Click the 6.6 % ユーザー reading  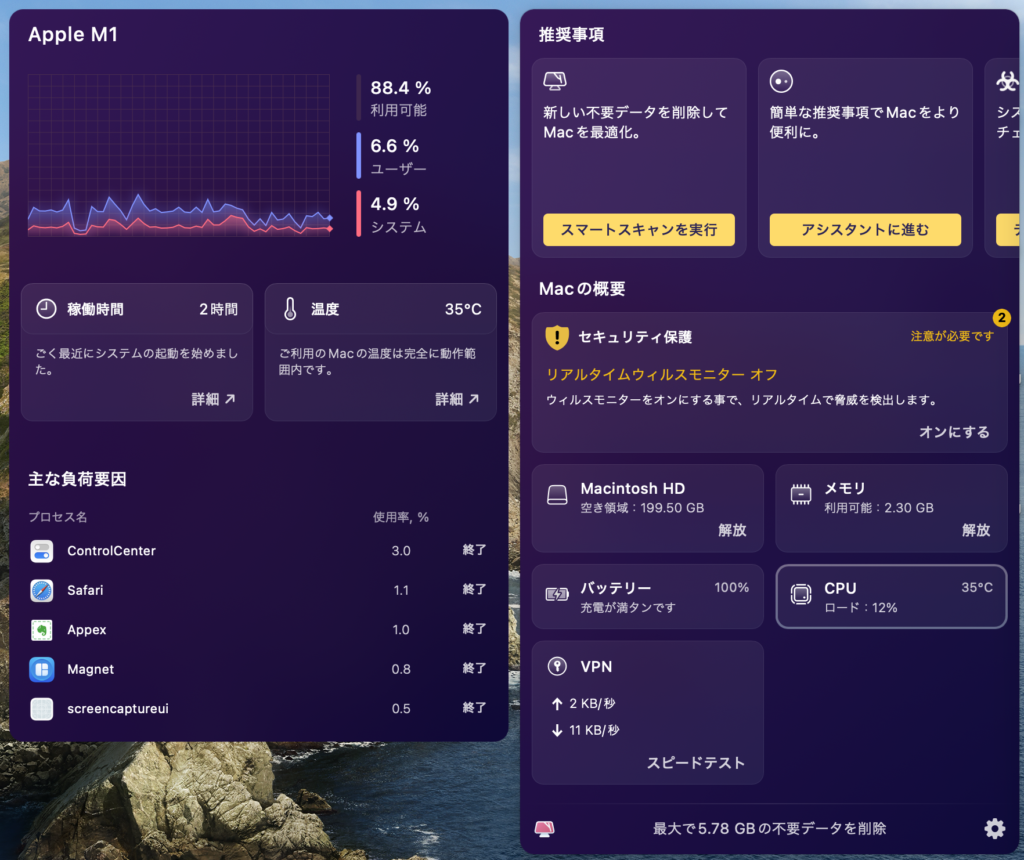tap(398, 156)
